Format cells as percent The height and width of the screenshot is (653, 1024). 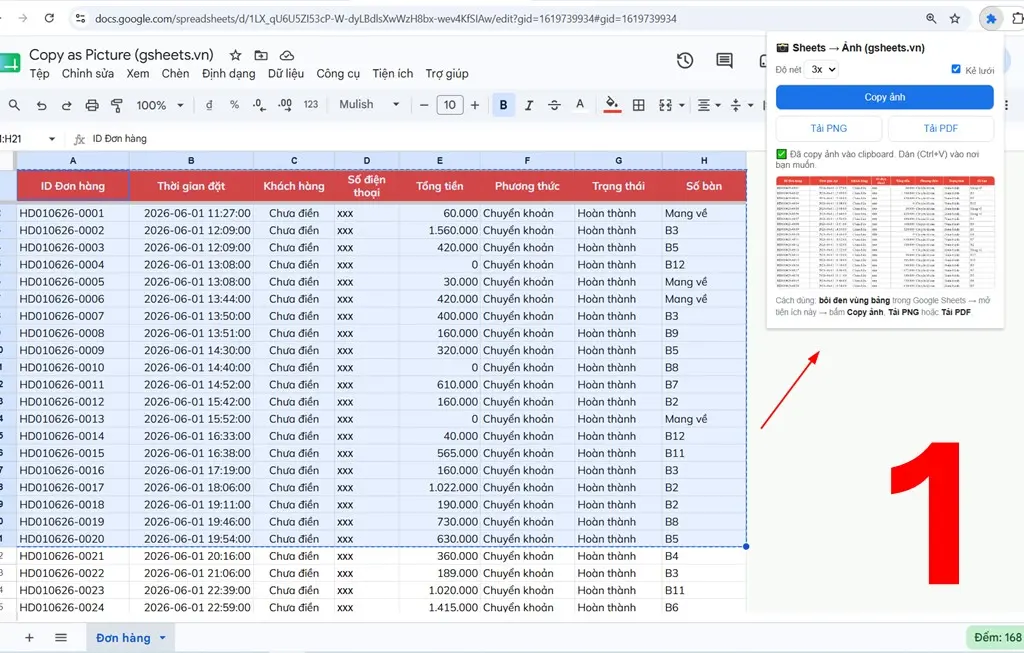(x=234, y=104)
